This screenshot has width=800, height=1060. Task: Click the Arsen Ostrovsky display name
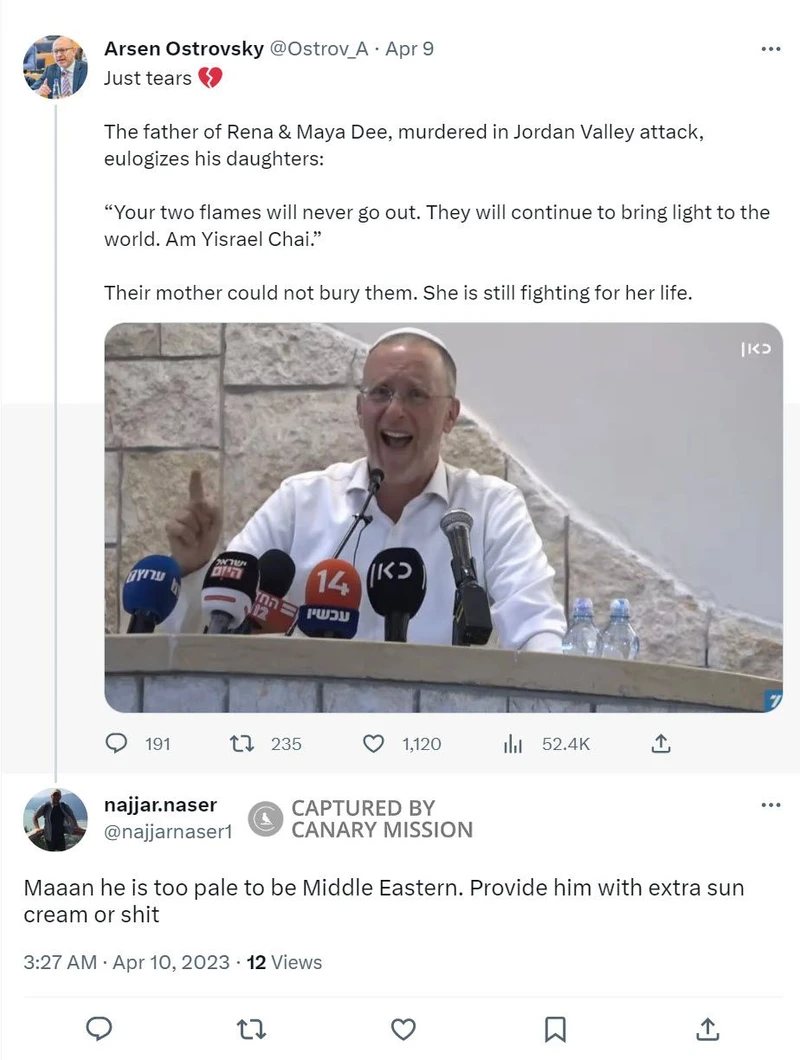point(185,48)
